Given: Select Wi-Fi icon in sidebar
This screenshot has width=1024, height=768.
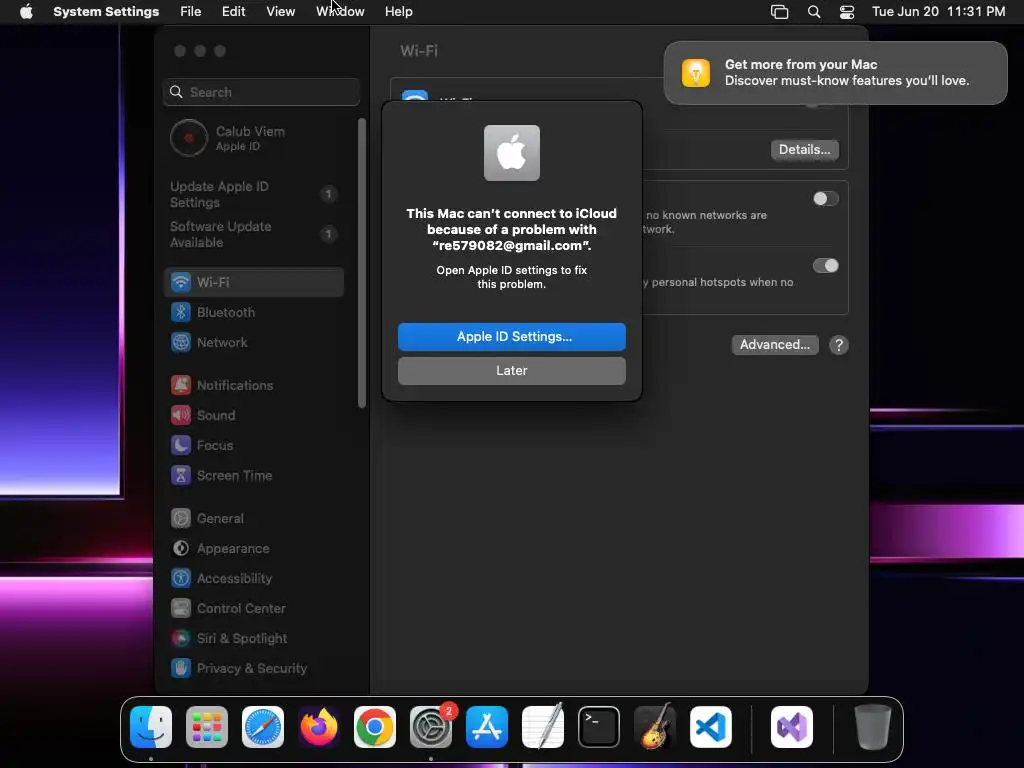Looking at the screenshot, I should tap(181, 282).
